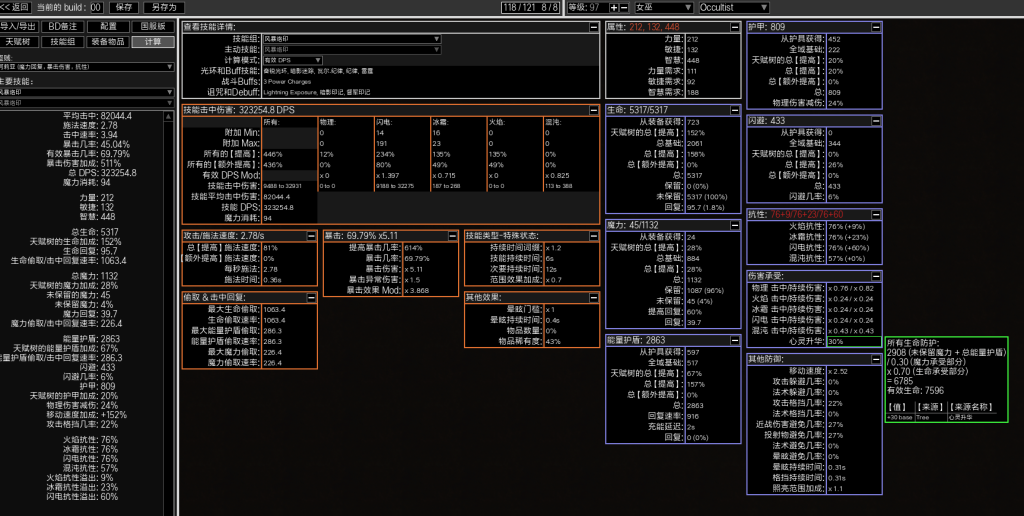Collapse the 偷取 & 击中回复 section

coord(311,297)
